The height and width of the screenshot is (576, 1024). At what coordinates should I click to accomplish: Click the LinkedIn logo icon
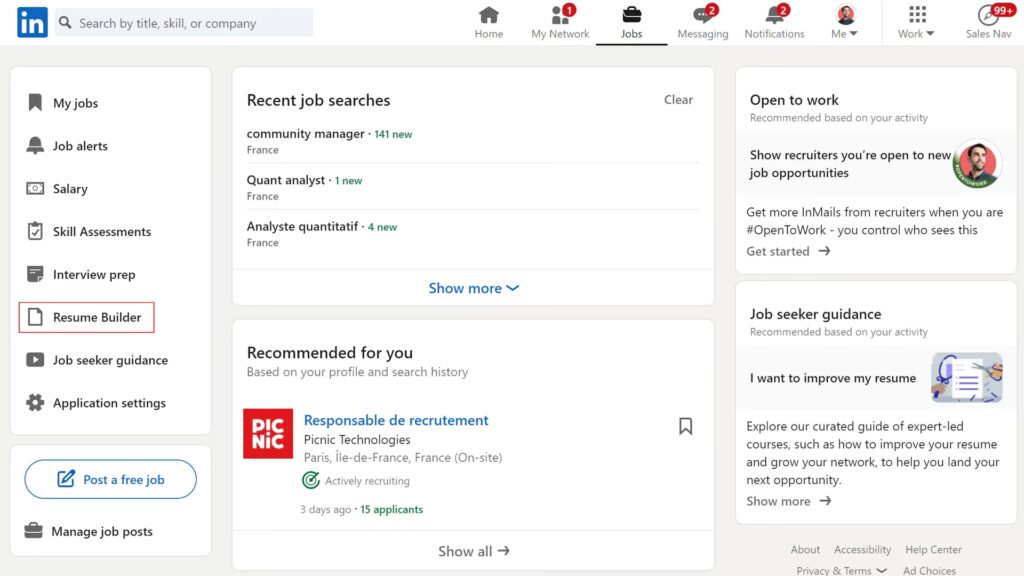click(x=32, y=23)
